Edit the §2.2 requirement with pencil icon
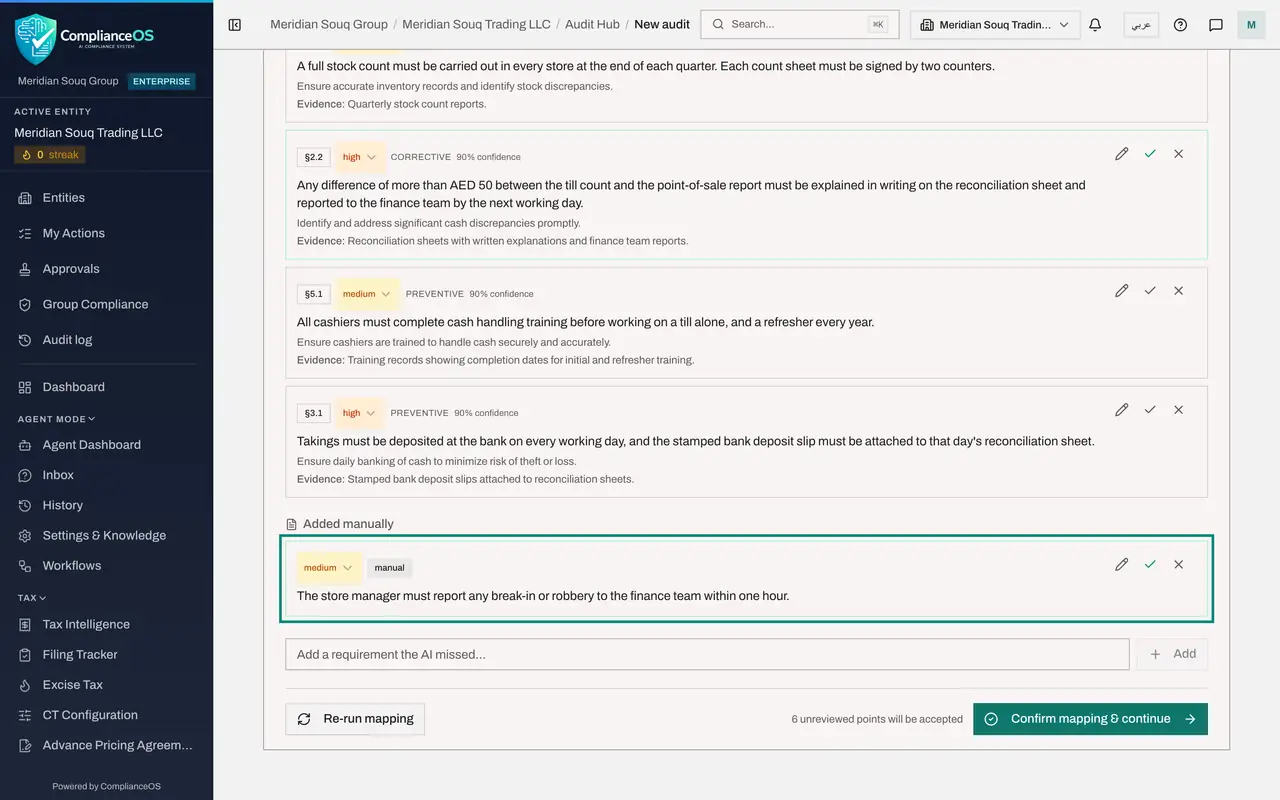 click(x=1122, y=154)
